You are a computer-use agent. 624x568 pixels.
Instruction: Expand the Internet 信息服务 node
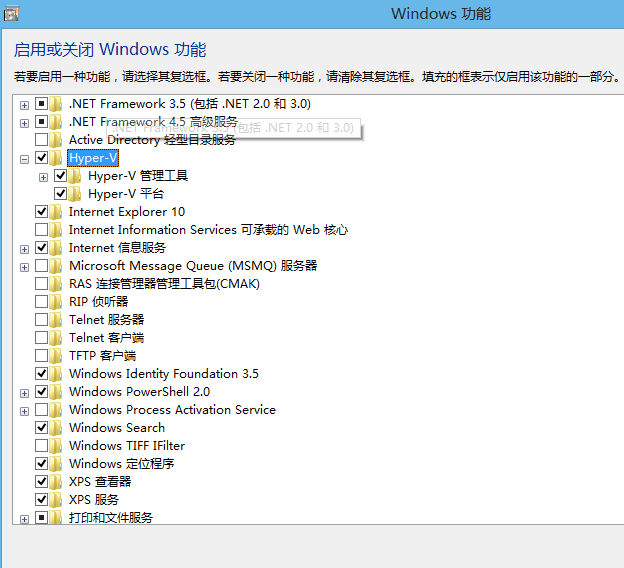(x=24, y=250)
